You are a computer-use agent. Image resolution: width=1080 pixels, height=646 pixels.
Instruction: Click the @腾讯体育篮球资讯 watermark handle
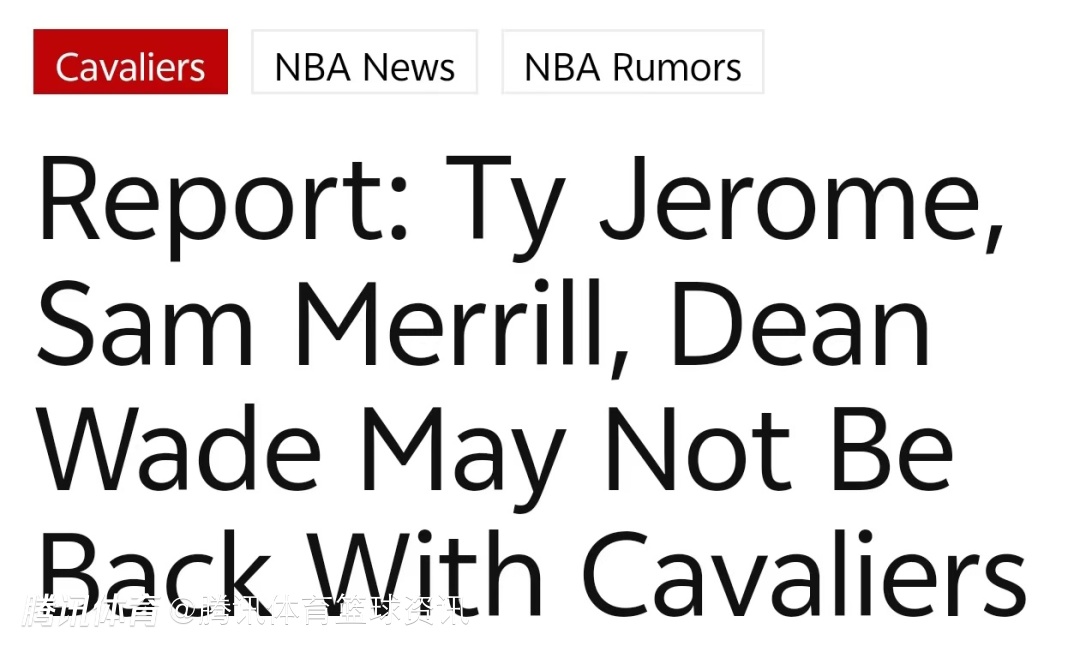click(322, 610)
